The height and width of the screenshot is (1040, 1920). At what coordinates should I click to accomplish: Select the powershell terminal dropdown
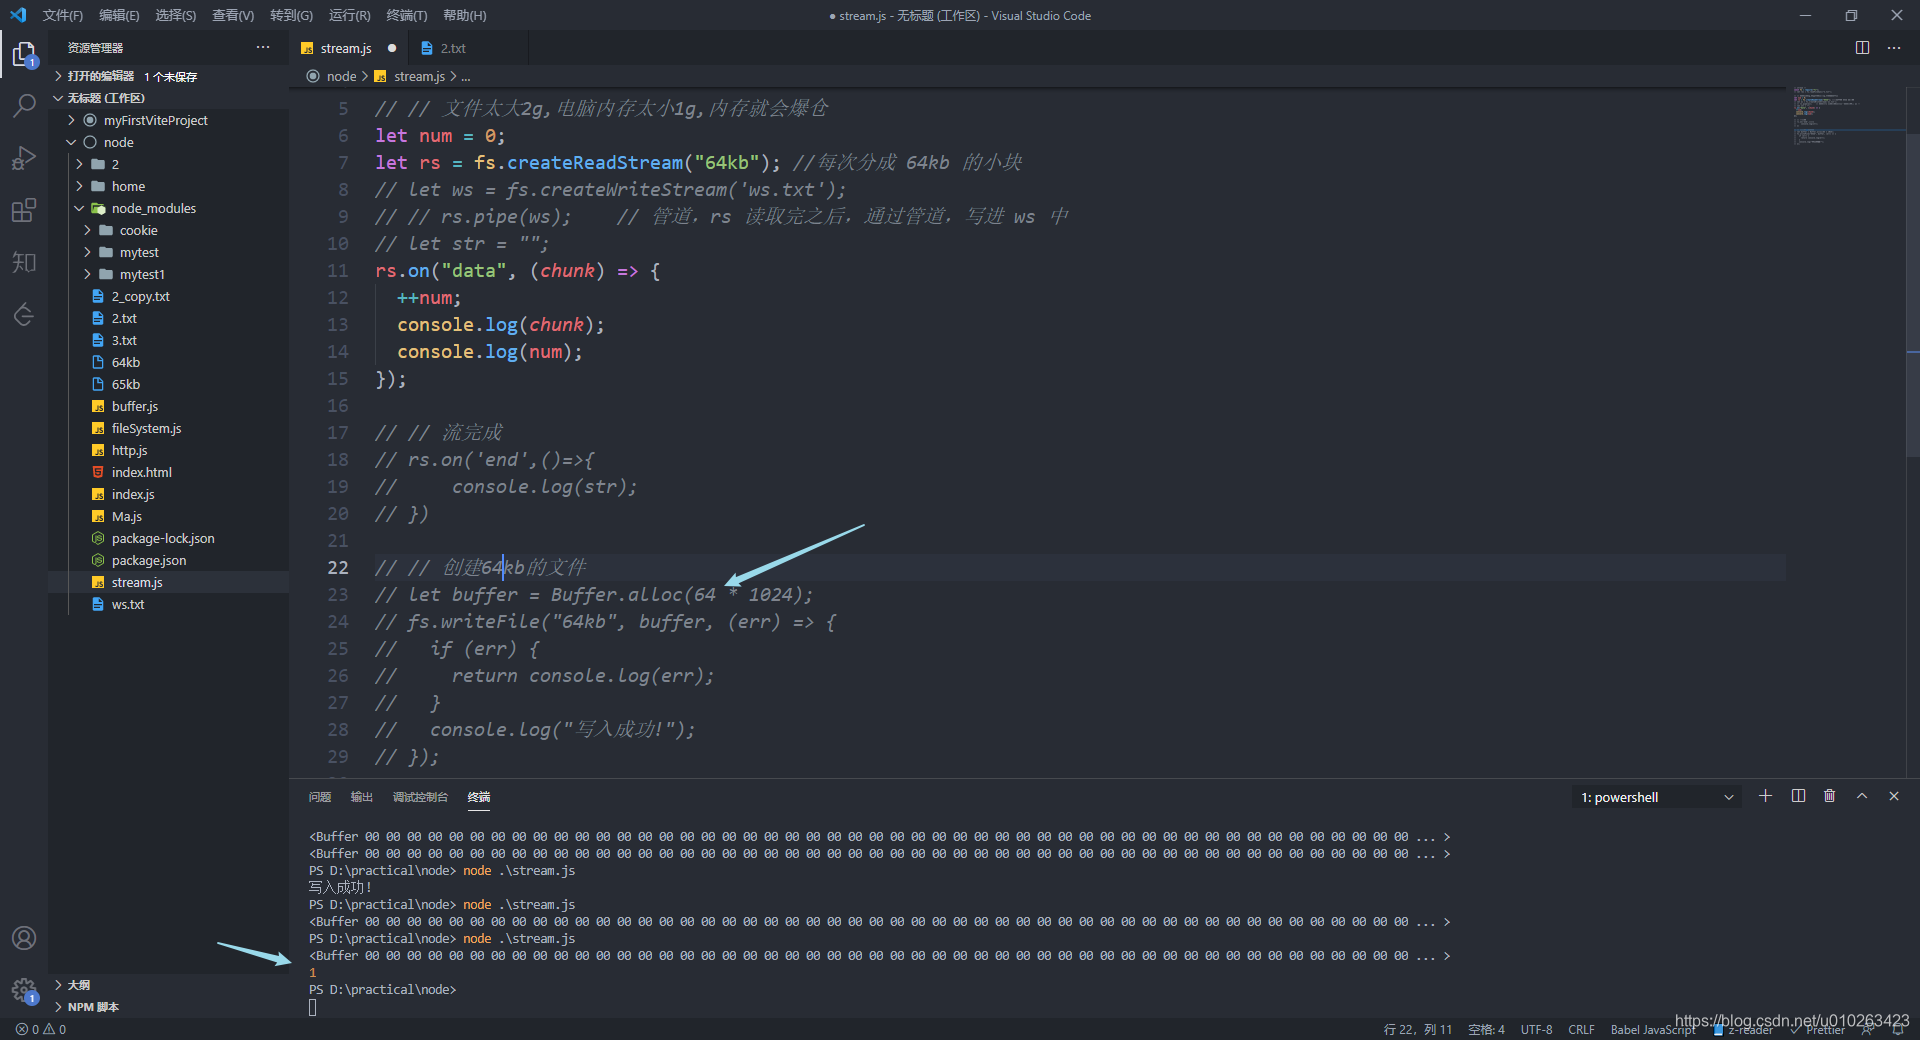(1657, 797)
